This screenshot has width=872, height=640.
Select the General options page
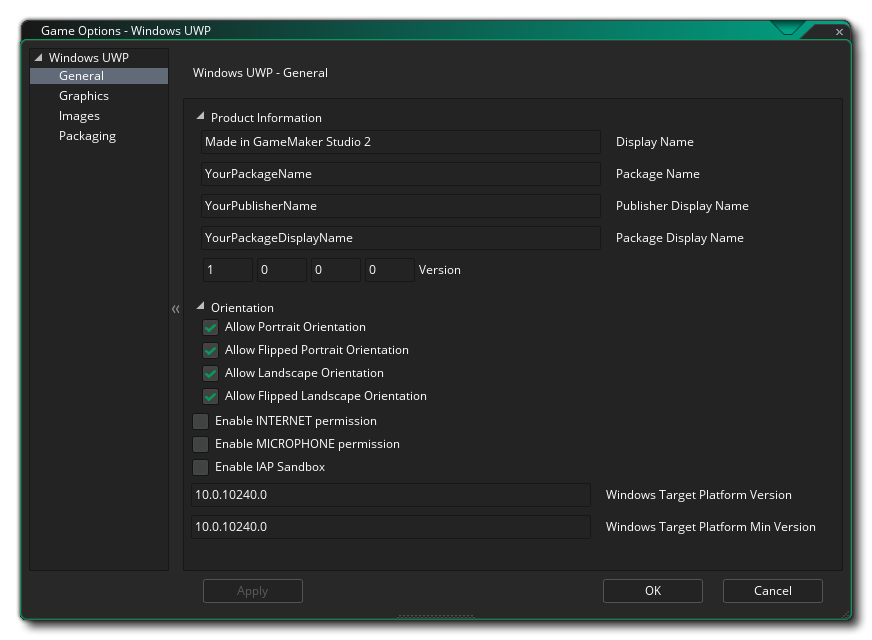pyautogui.click(x=82, y=75)
